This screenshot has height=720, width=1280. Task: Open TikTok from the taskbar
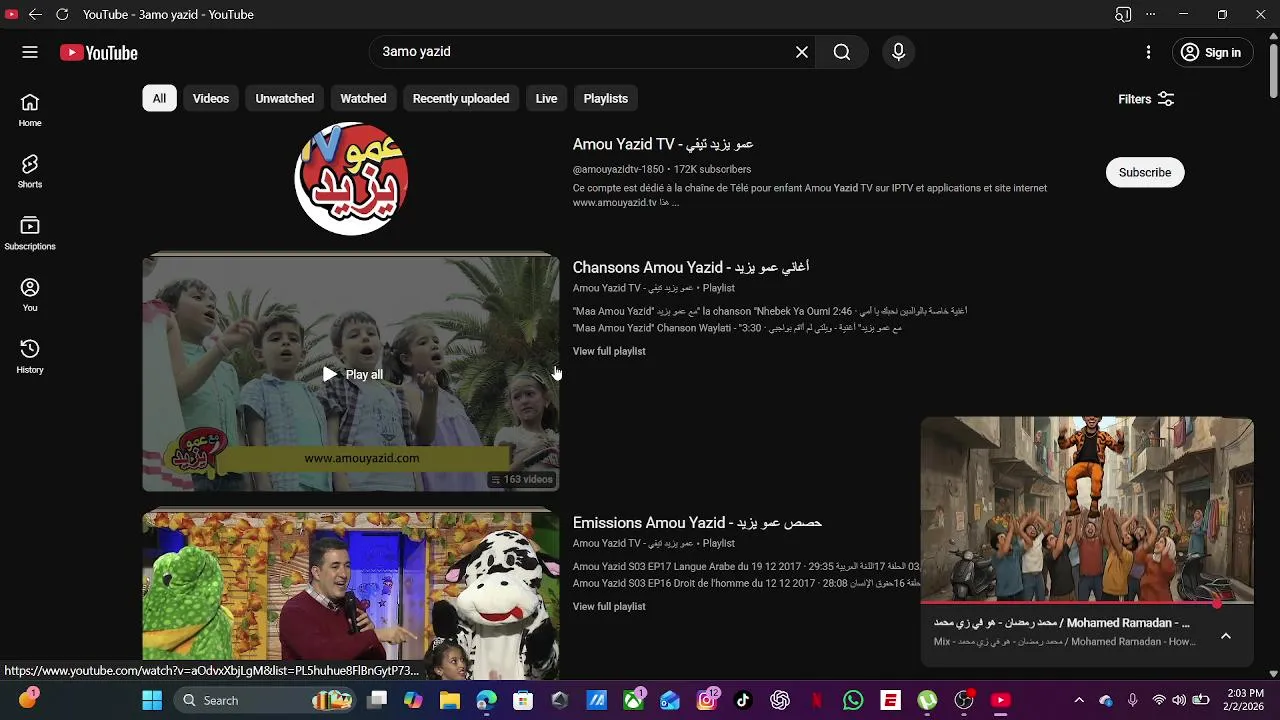click(743, 700)
